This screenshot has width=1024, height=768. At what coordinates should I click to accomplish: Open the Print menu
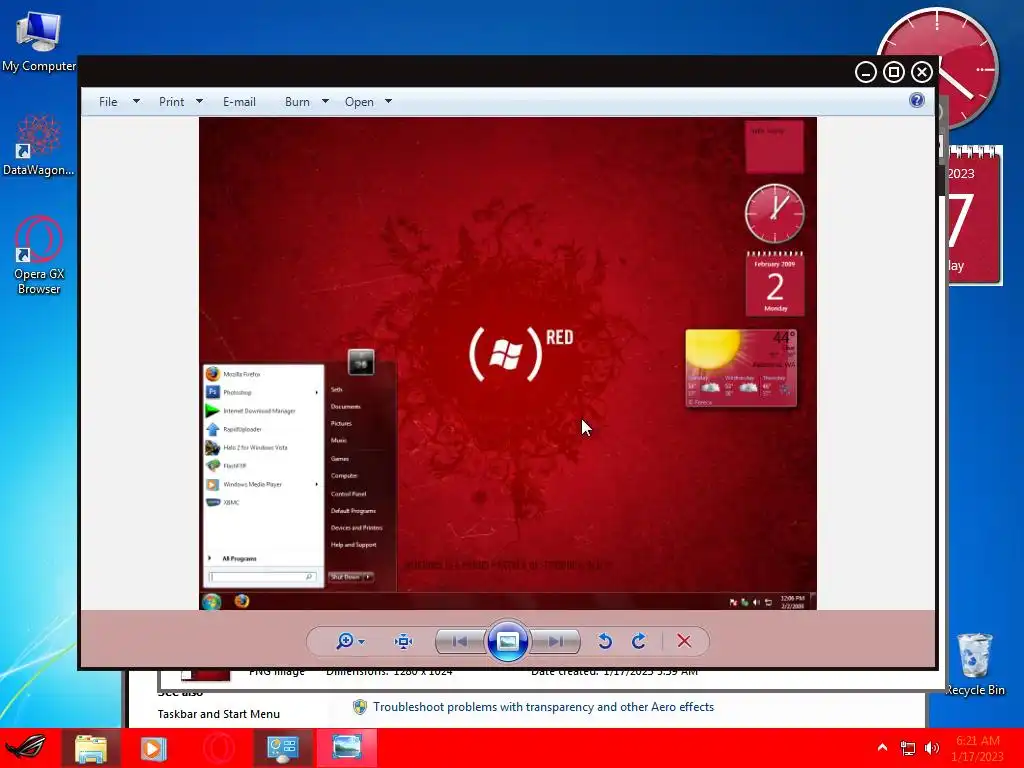click(x=171, y=102)
